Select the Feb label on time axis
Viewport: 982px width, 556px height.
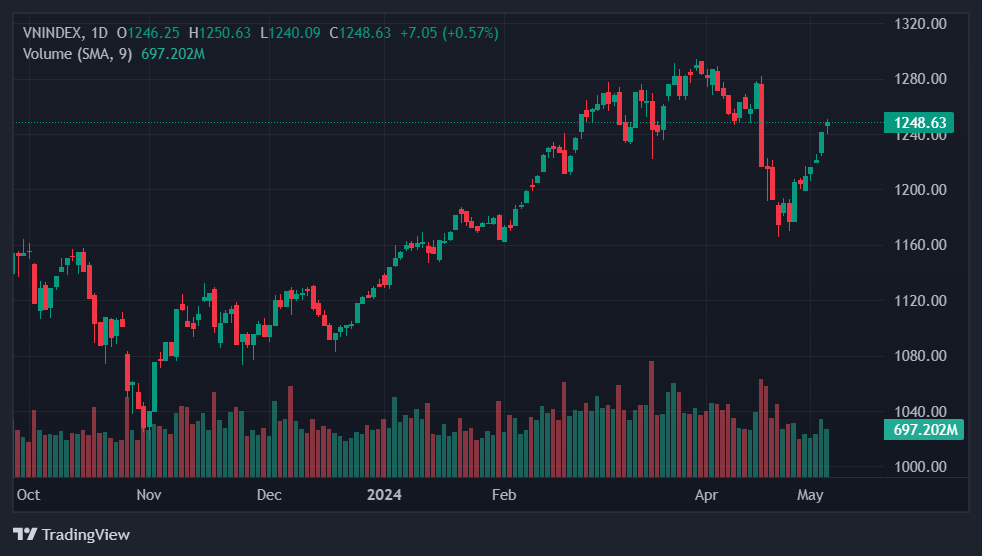(504, 494)
